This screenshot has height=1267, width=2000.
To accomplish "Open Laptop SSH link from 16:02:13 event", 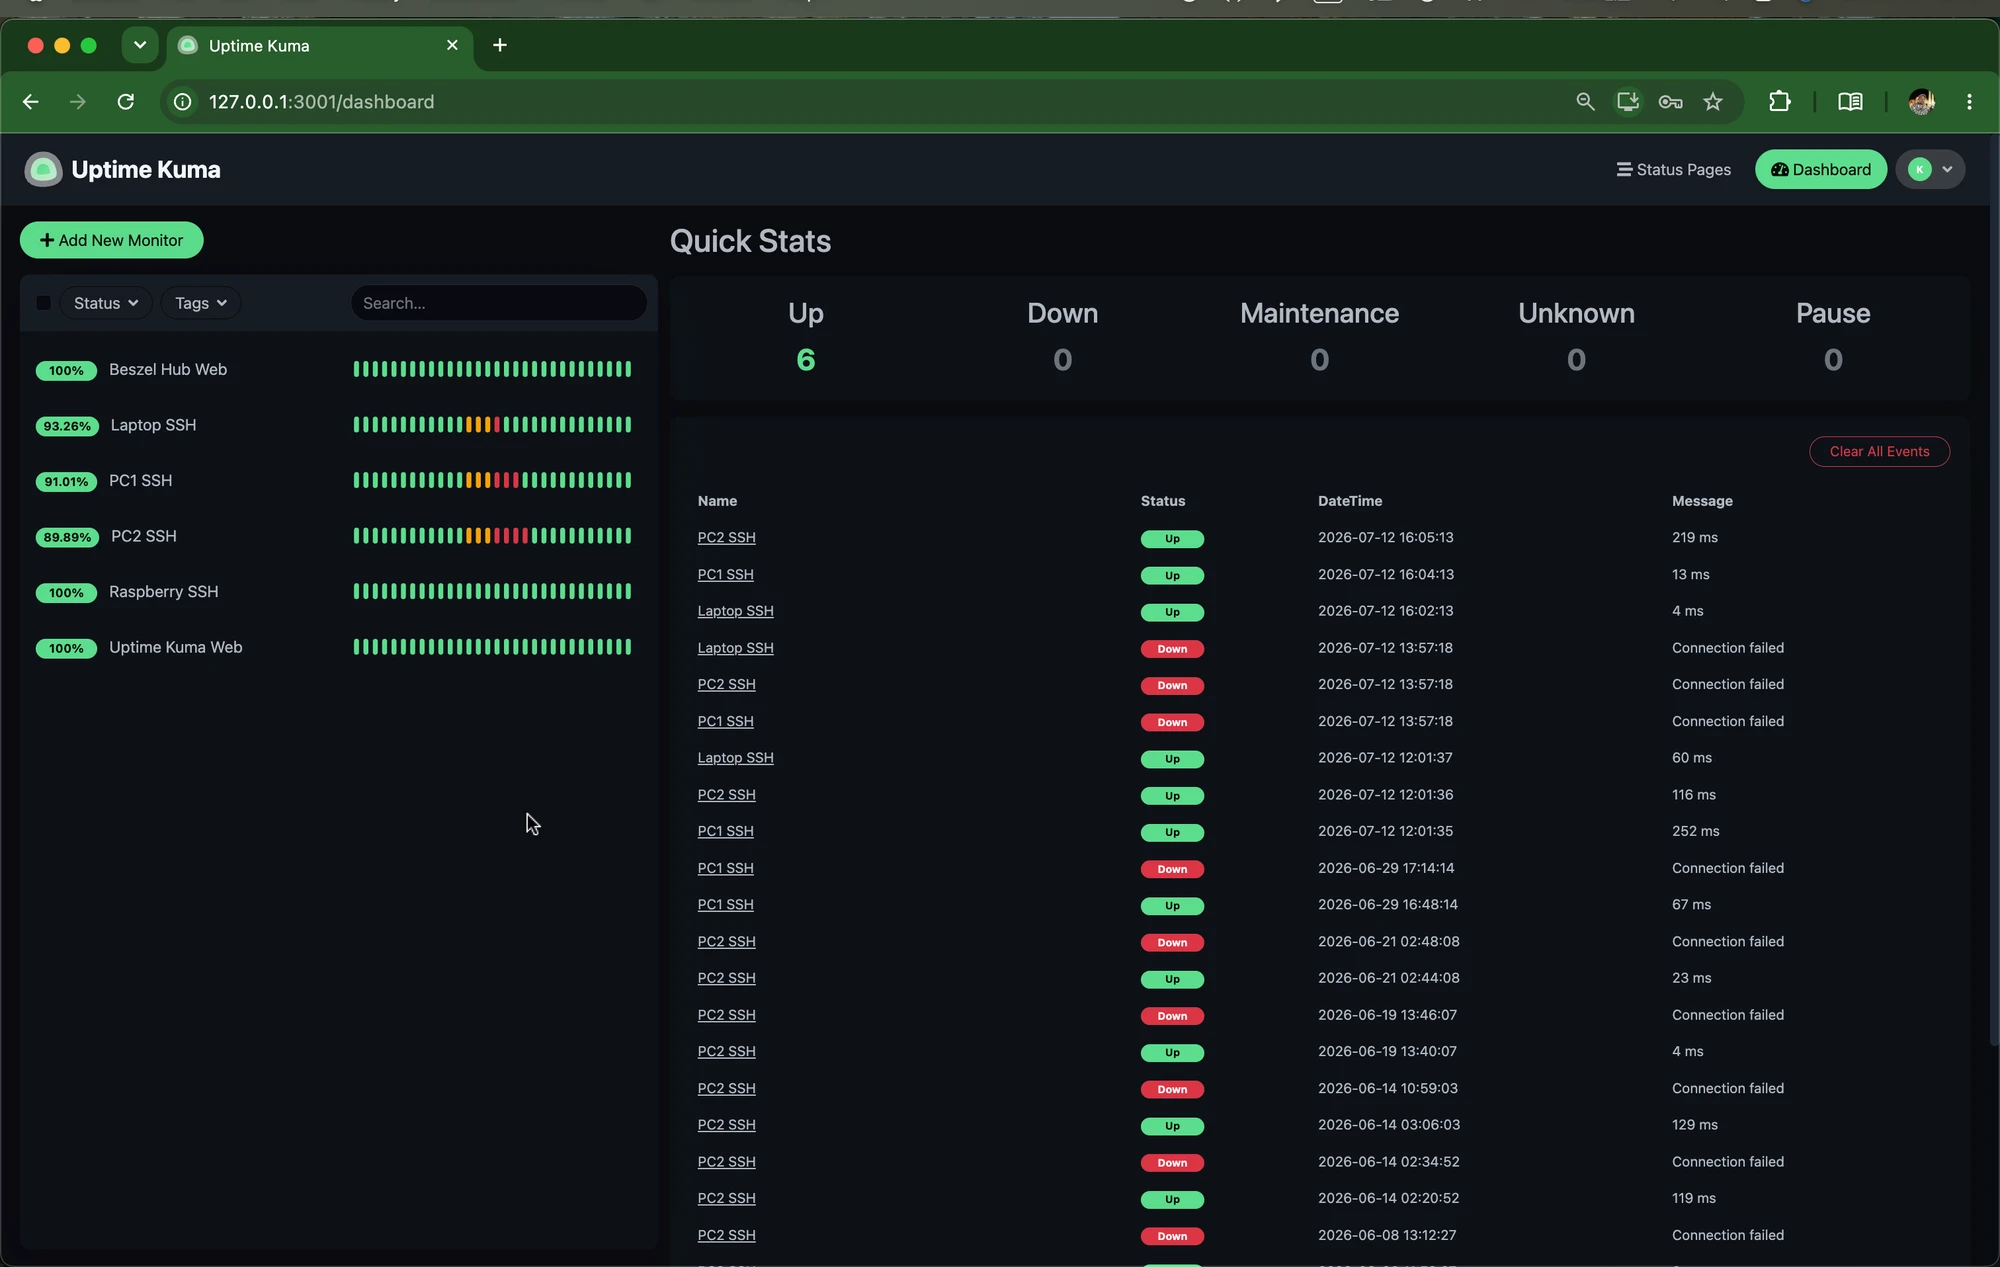I will (736, 611).
